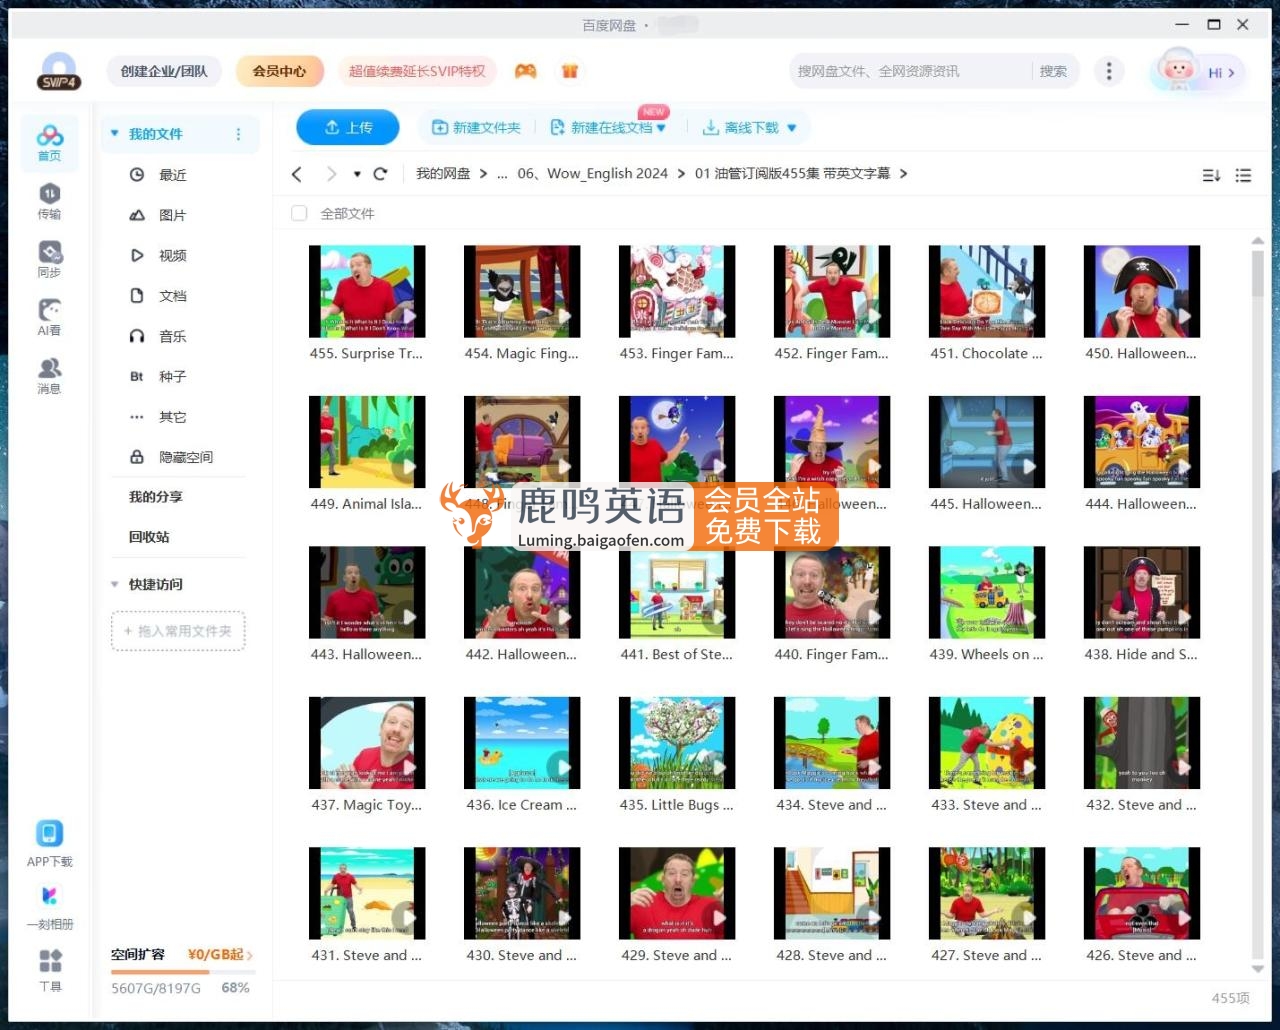This screenshot has width=1280, height=1030.
Task: Switch to list view icon
Action: point(1243,175)
